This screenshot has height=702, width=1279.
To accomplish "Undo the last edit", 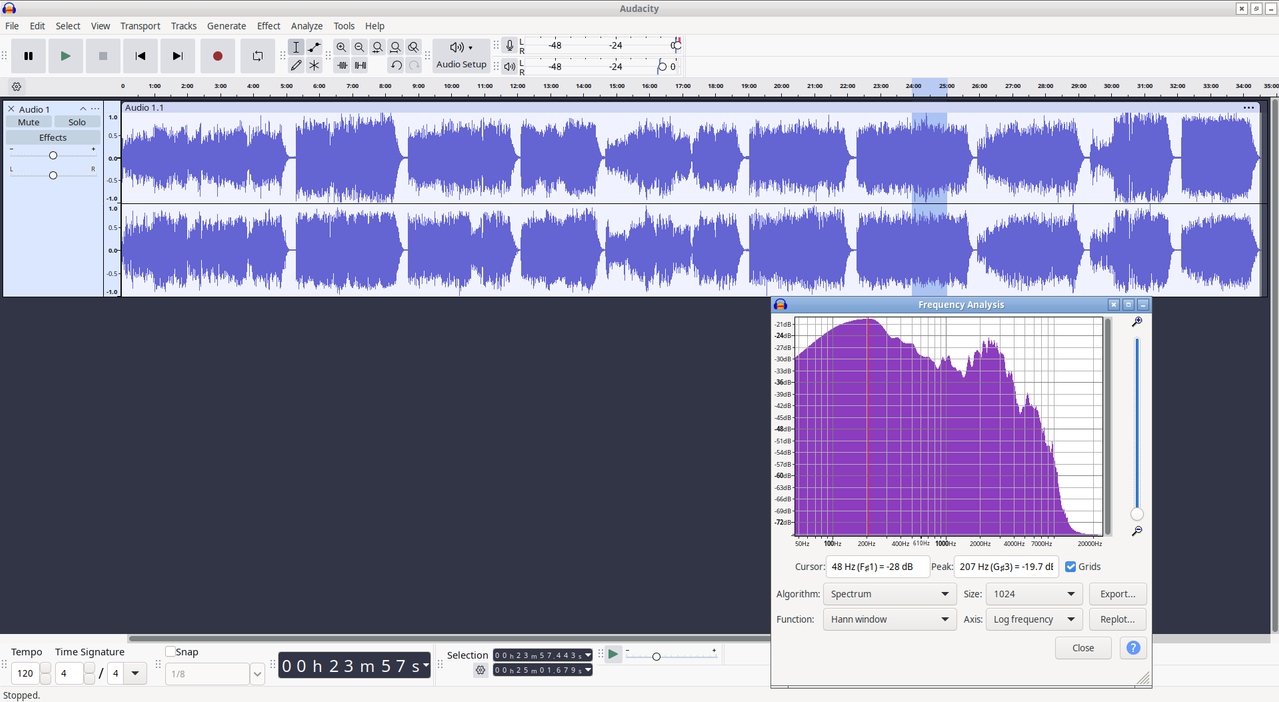I will coord(396,65).
